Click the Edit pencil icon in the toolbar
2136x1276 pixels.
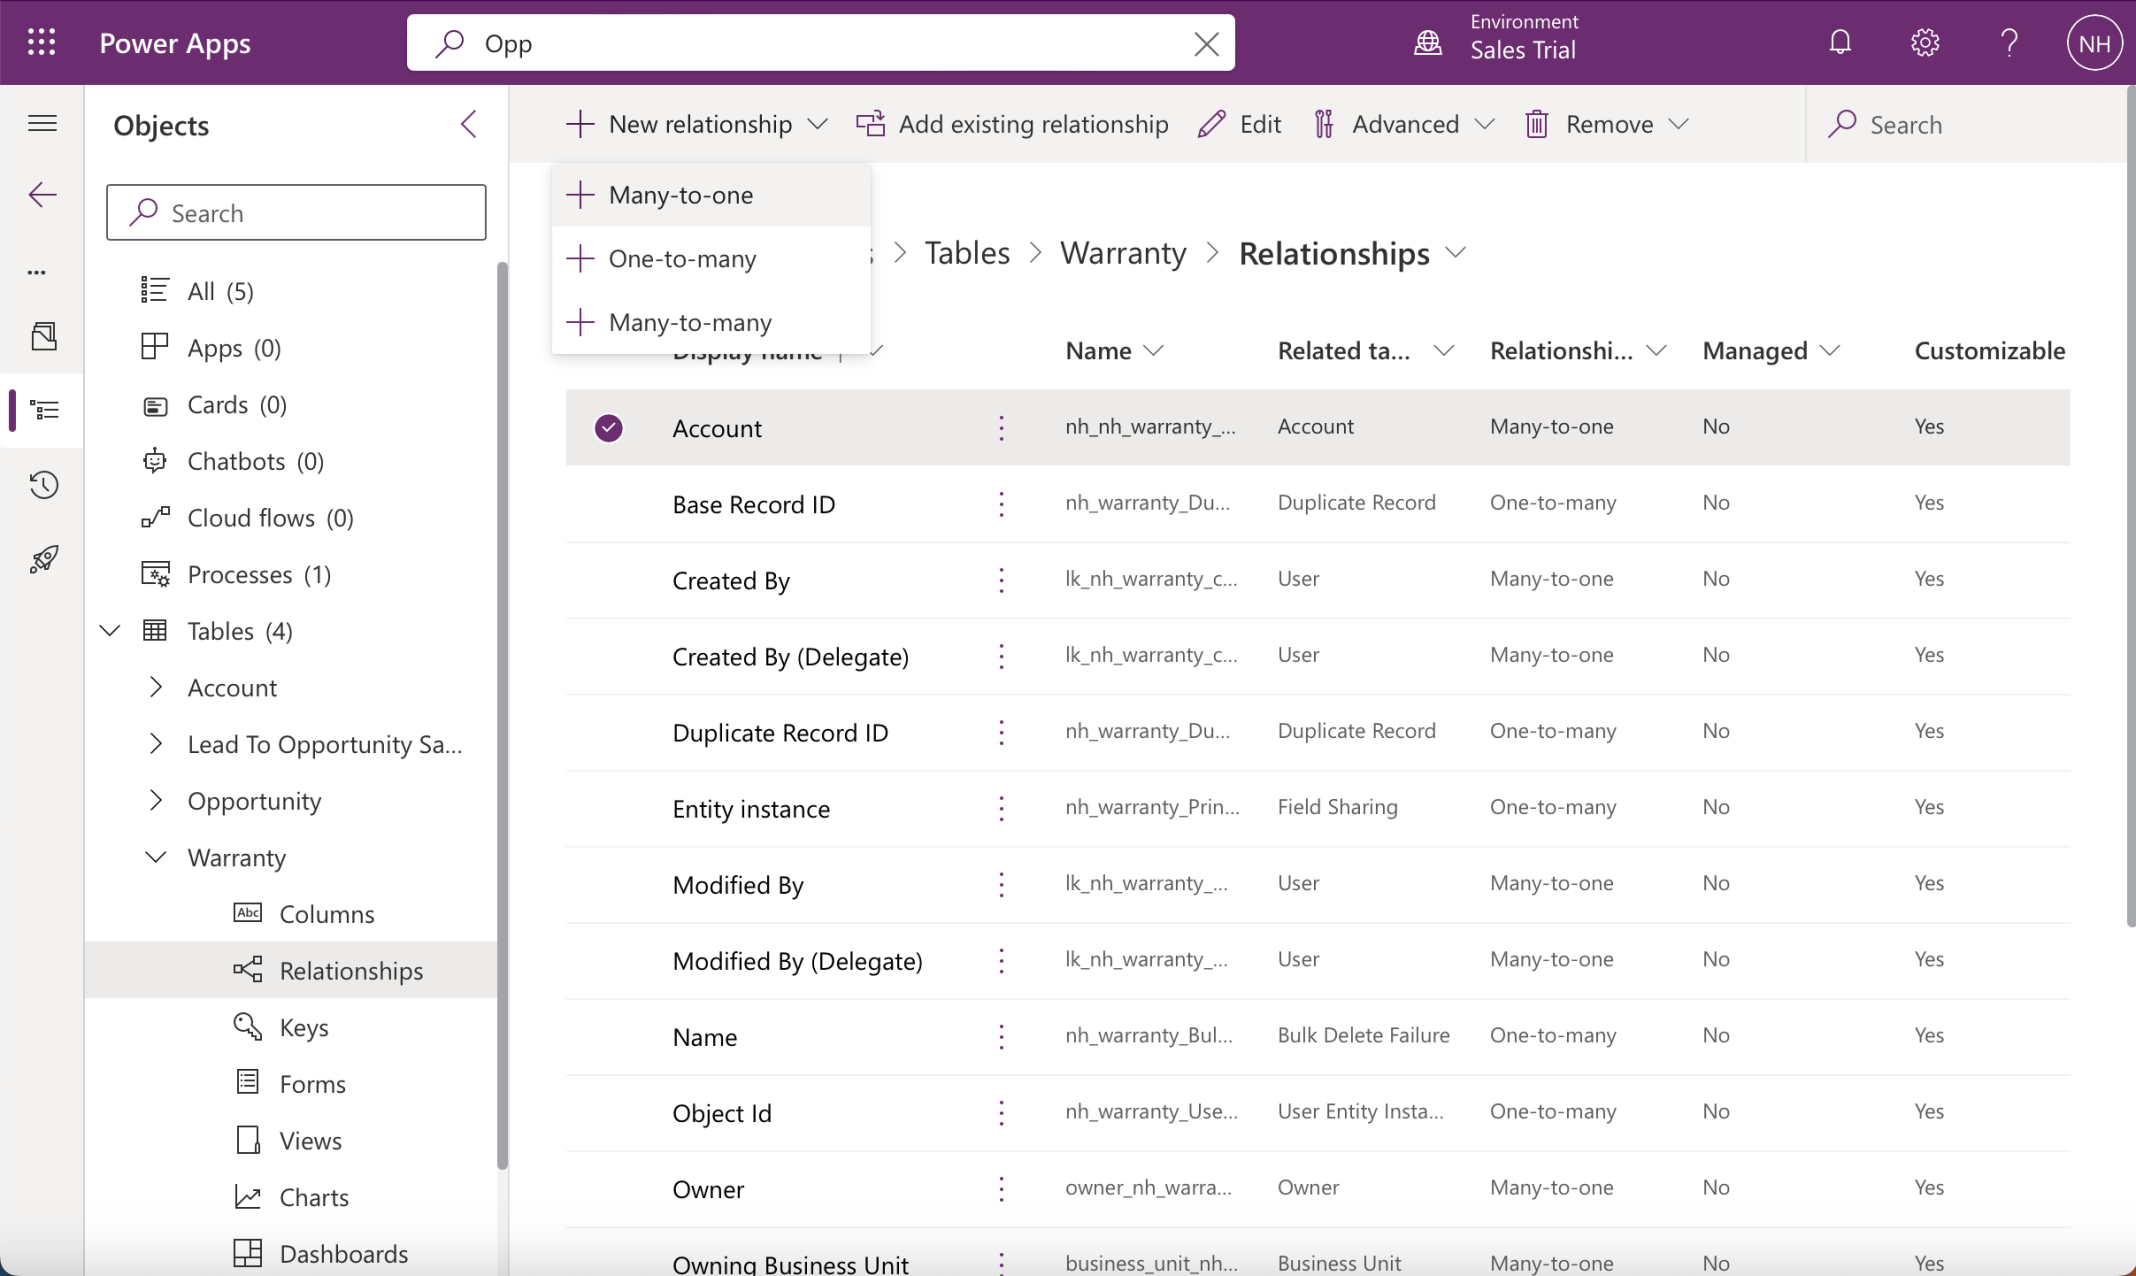point(1210,123)
